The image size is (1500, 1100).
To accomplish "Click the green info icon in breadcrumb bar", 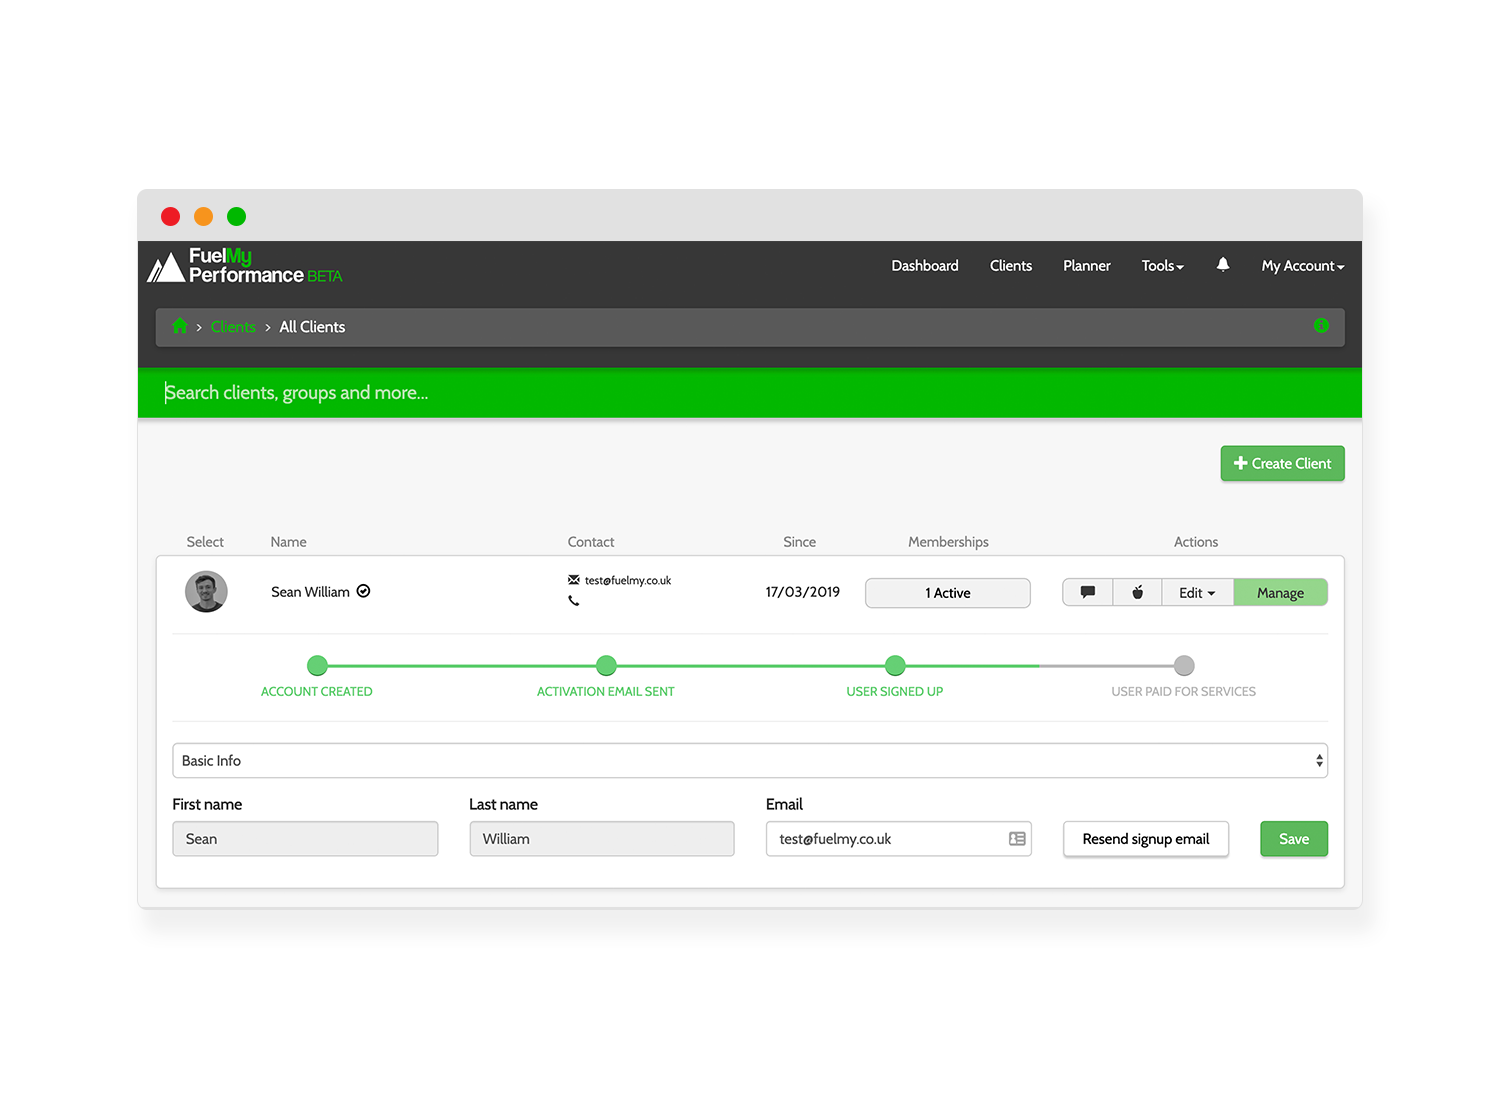I will coord(1321,326).
